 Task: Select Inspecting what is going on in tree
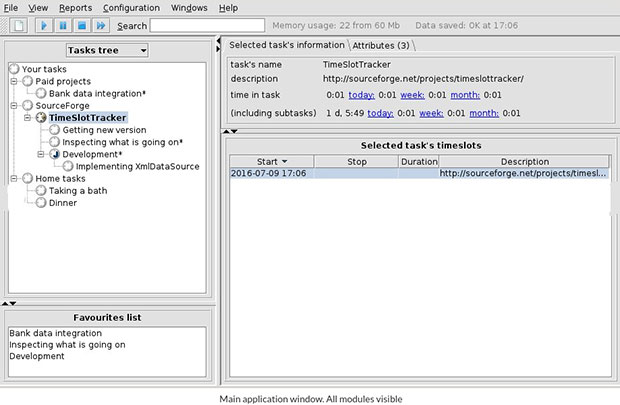(x=122, y=142)
